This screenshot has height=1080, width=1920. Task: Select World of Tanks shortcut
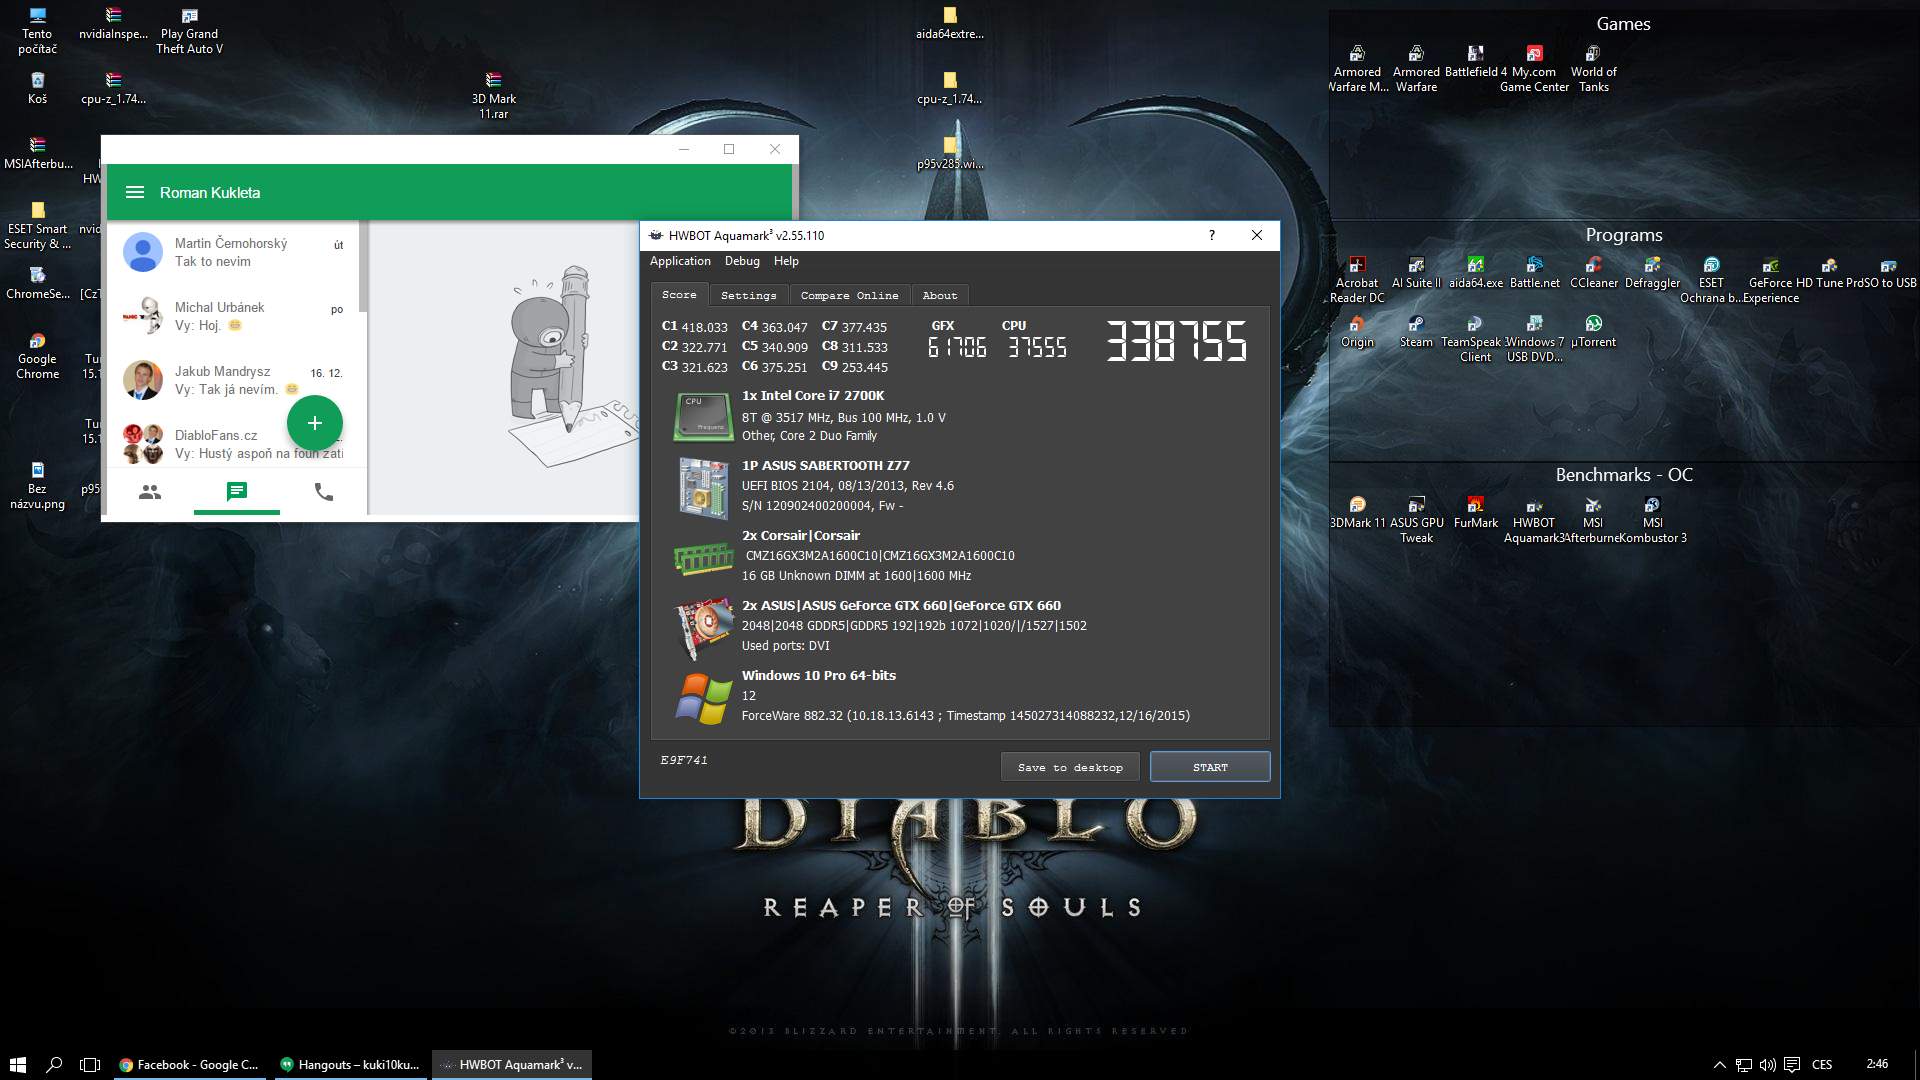click(1593, 69)
